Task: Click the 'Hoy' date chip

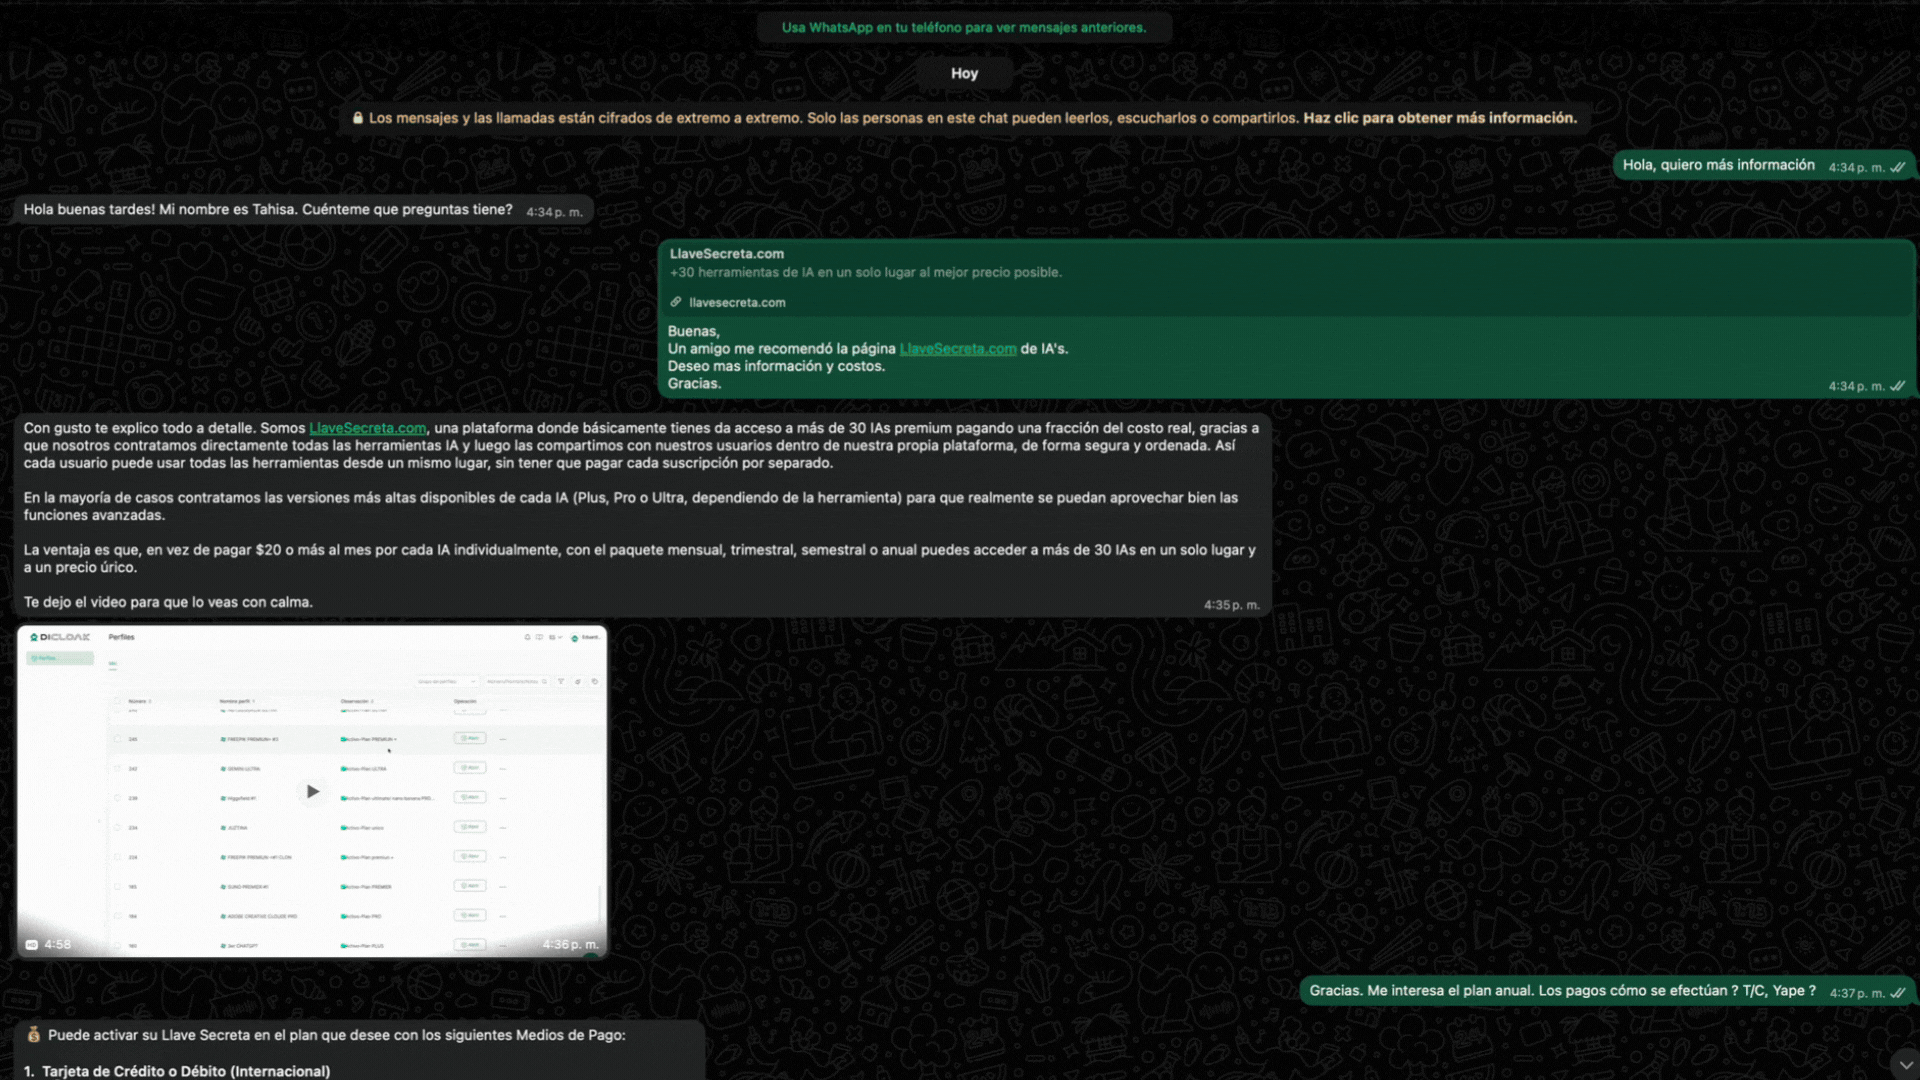Action: (964, 73)
